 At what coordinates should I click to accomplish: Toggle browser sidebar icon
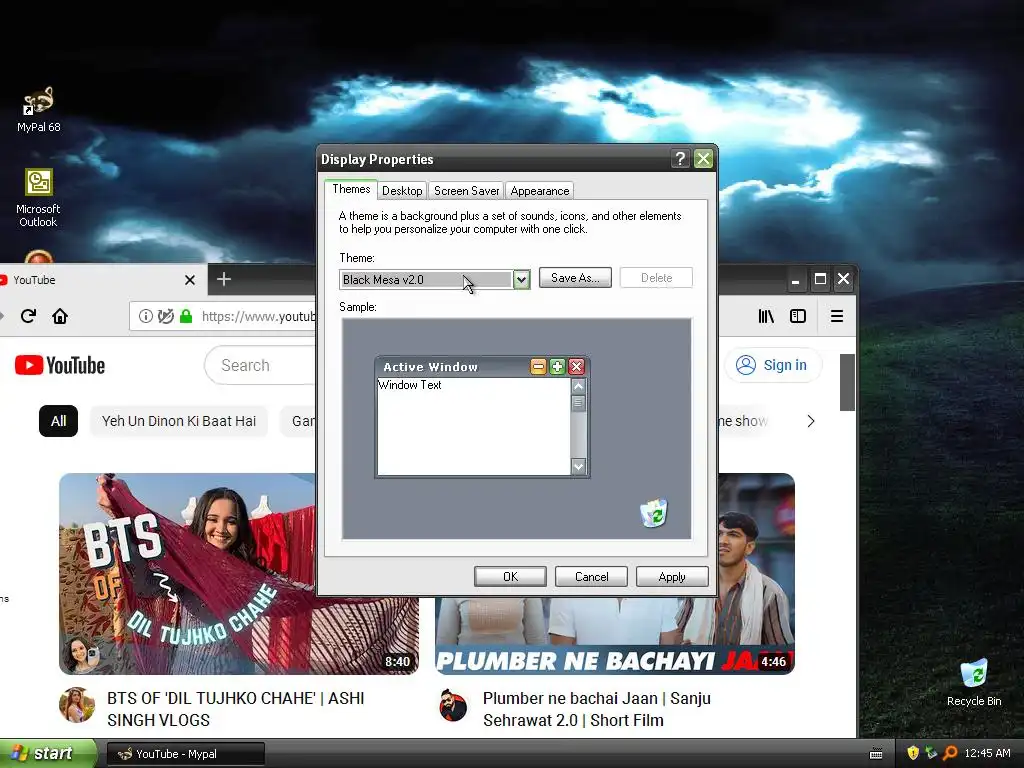pos(798,316)
